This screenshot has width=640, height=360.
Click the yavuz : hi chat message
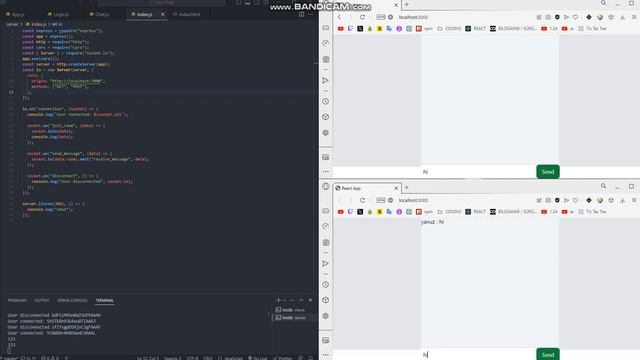432,222
